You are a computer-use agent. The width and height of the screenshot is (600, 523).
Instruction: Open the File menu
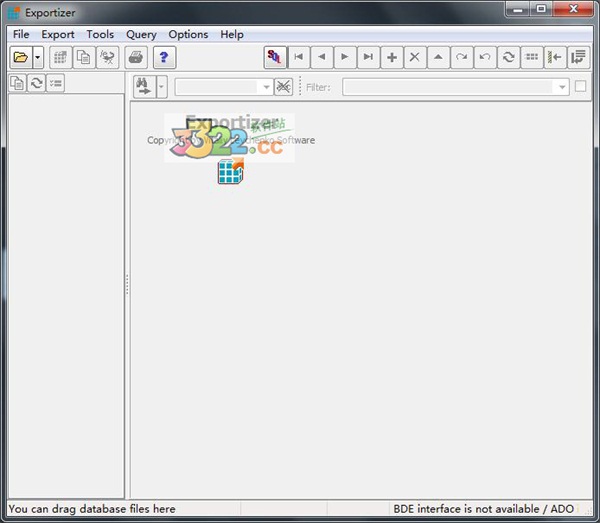[21, 34]
